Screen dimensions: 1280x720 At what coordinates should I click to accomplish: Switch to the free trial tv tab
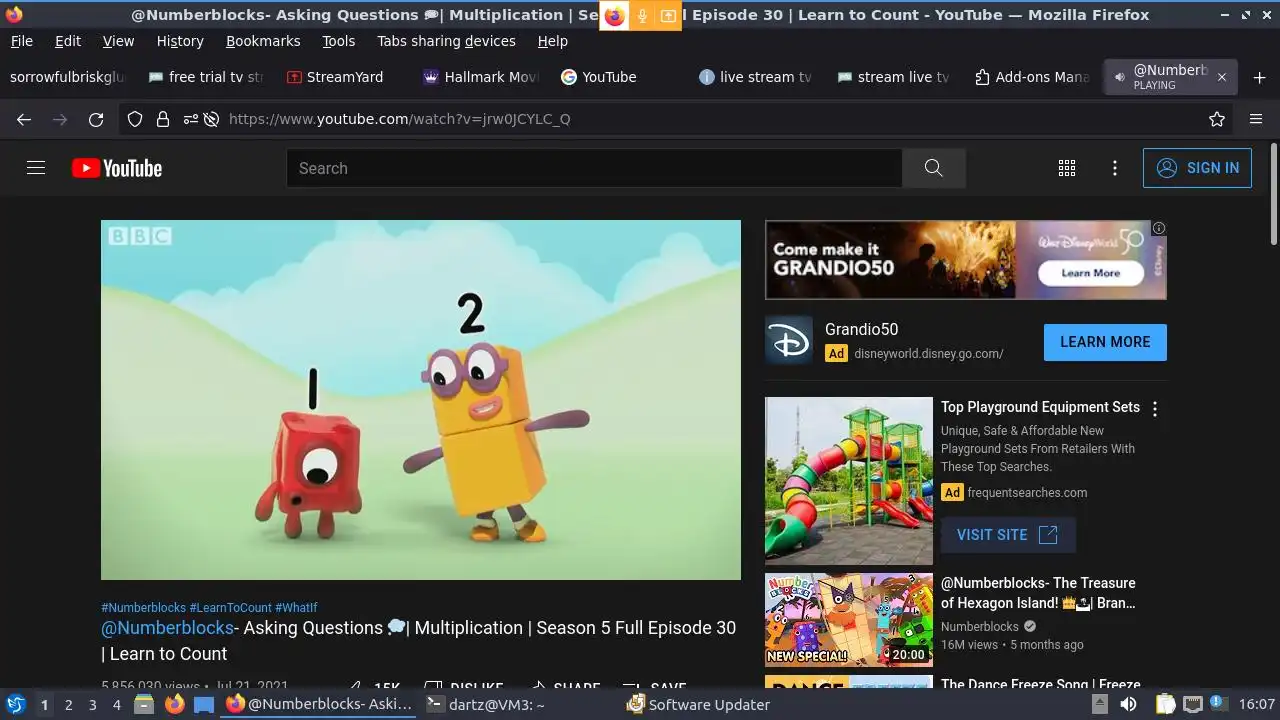pos(207,77)
